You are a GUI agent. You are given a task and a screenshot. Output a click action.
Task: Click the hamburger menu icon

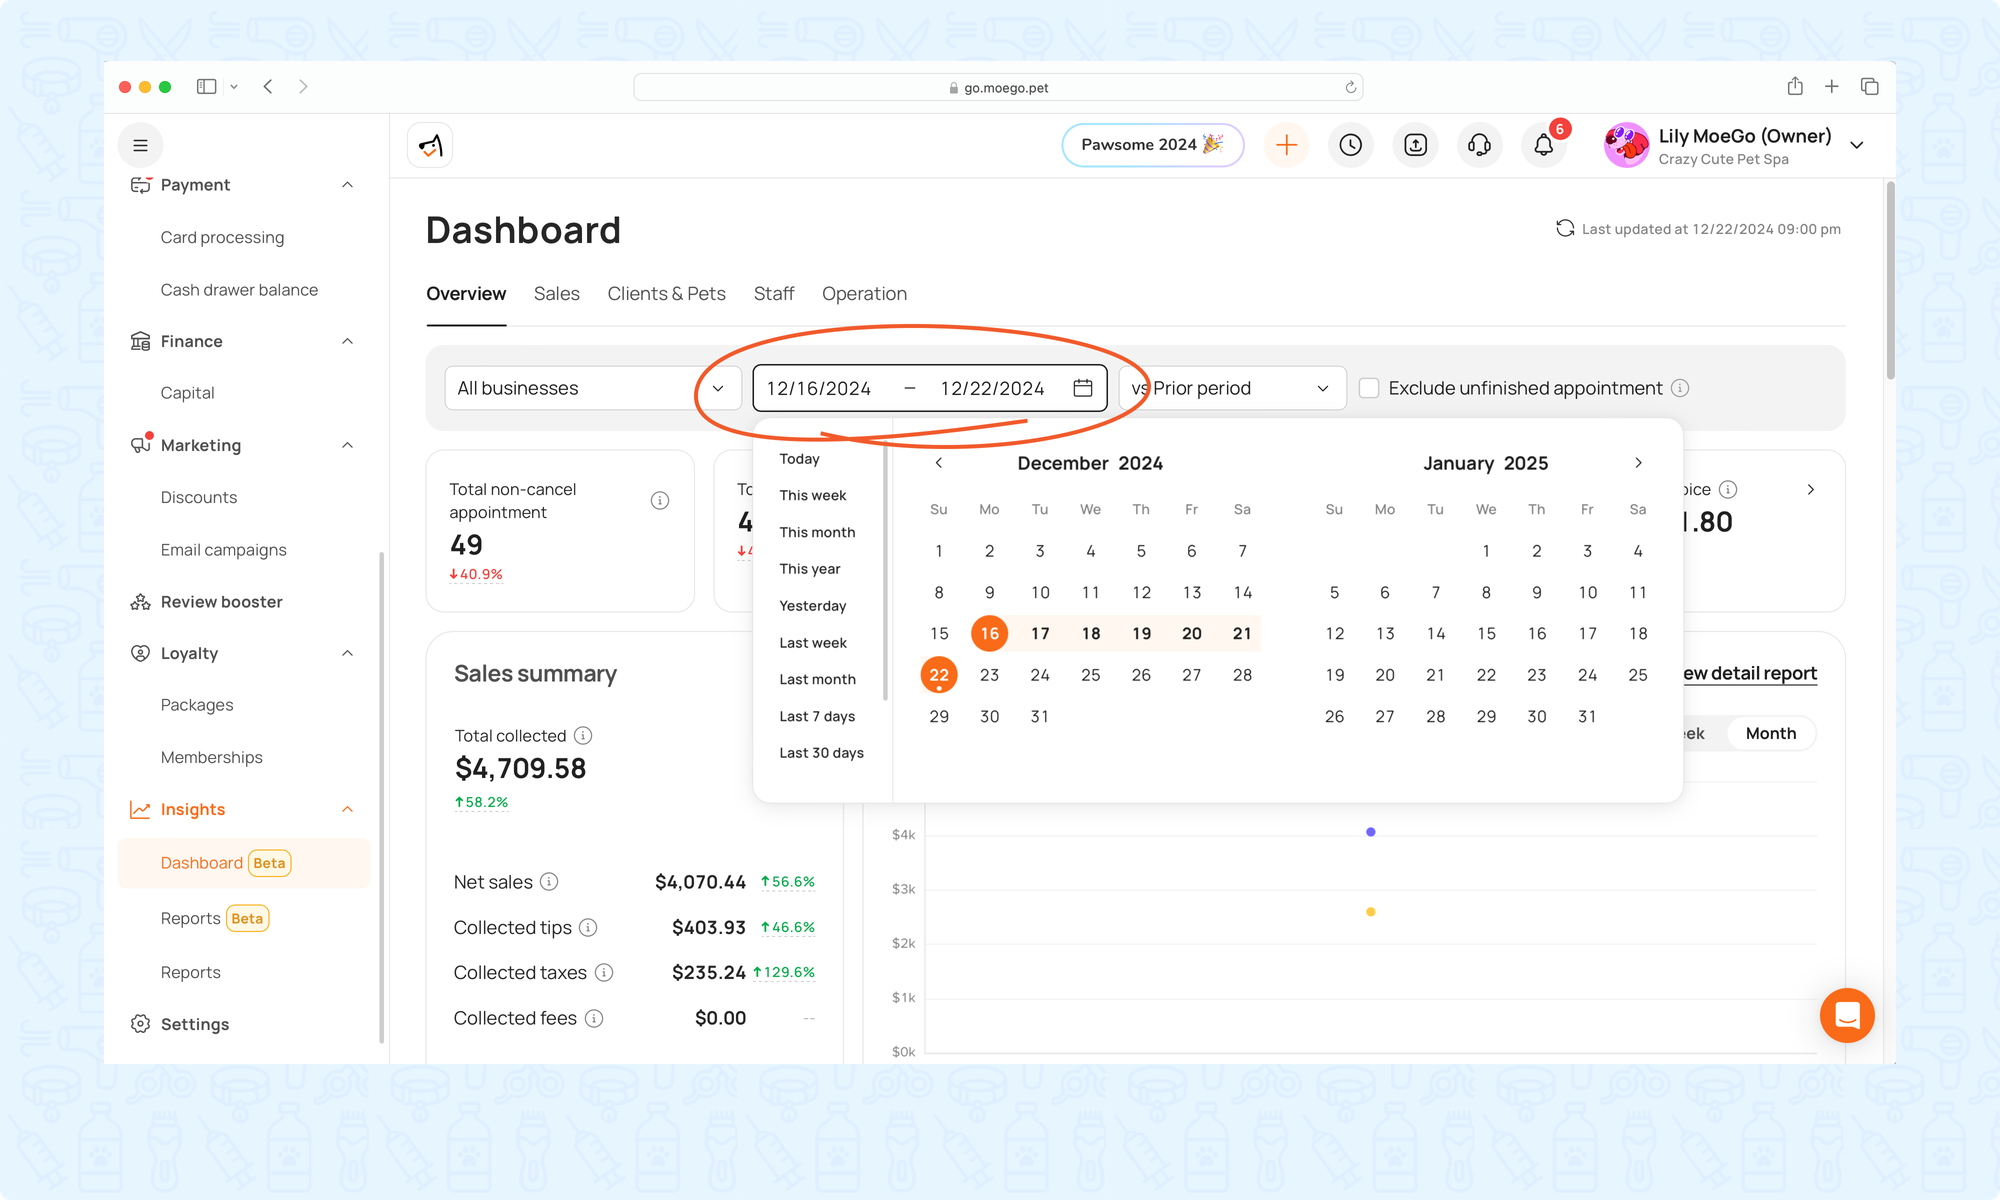(x=141, y=145)
